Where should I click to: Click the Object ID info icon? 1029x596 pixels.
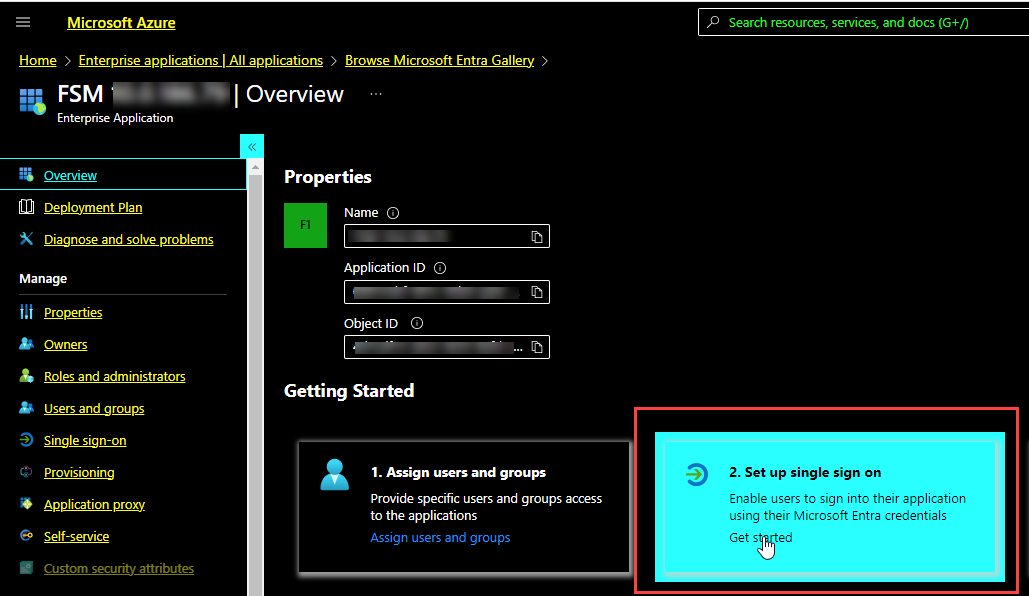pos(417,323)
